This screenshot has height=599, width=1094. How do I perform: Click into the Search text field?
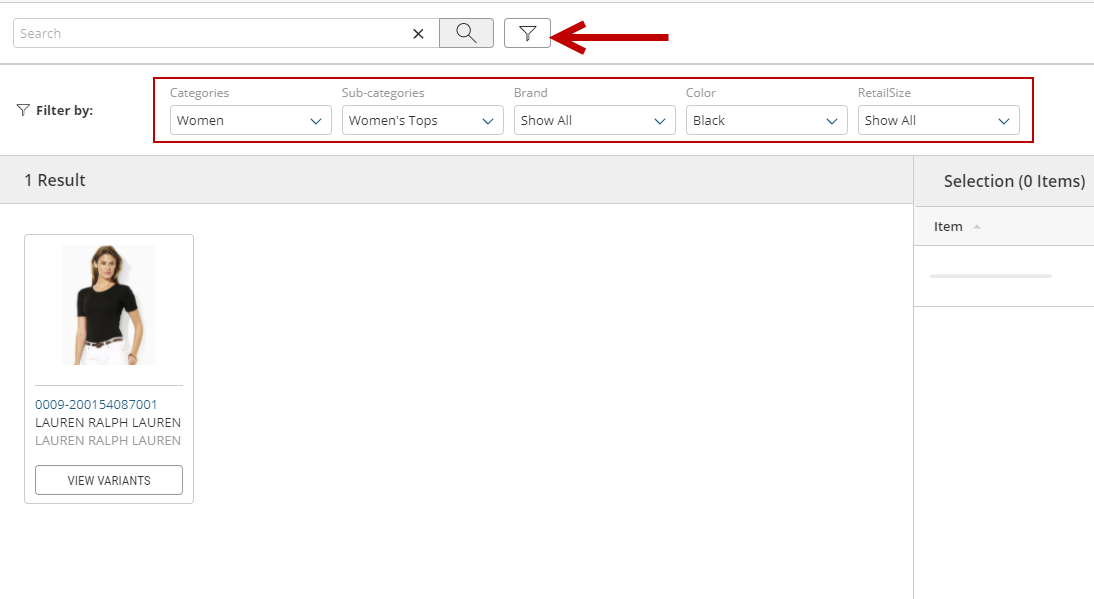210,33
